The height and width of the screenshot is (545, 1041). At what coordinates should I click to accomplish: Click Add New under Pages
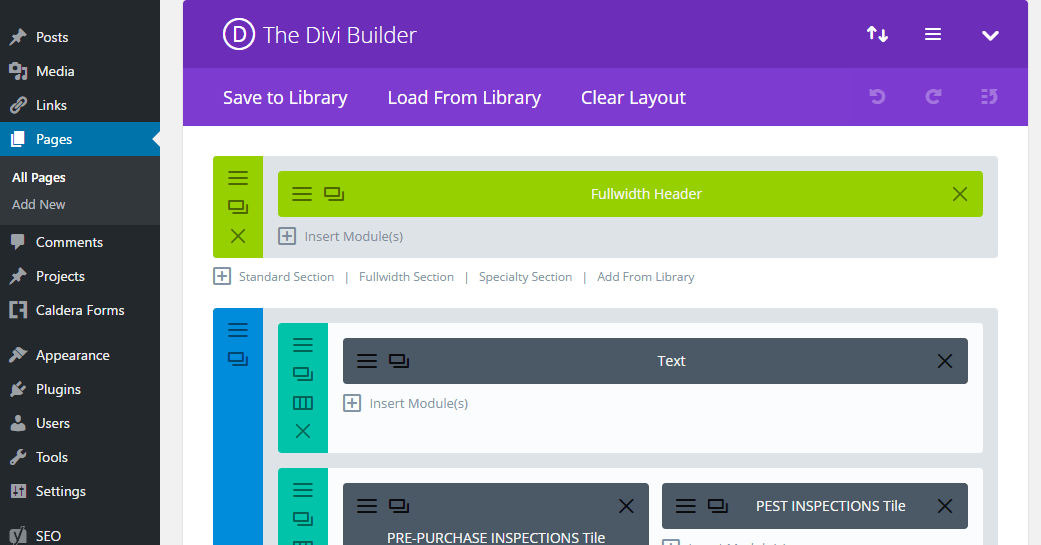39,204
